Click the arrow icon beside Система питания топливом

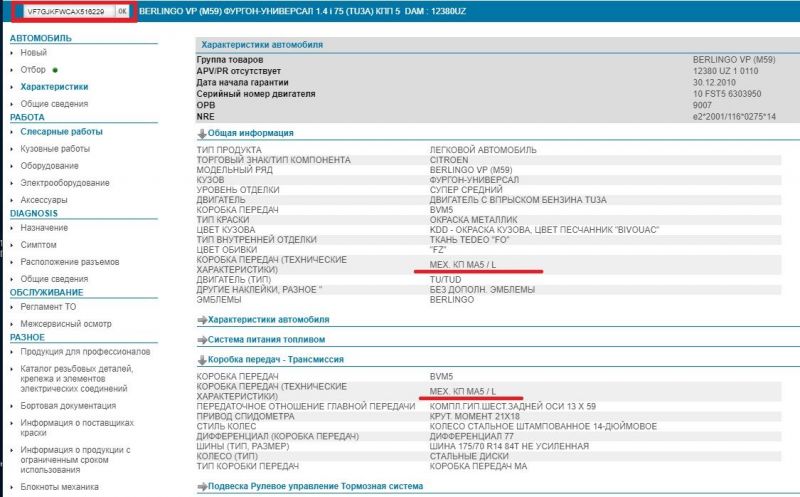[x=202, y=339]
